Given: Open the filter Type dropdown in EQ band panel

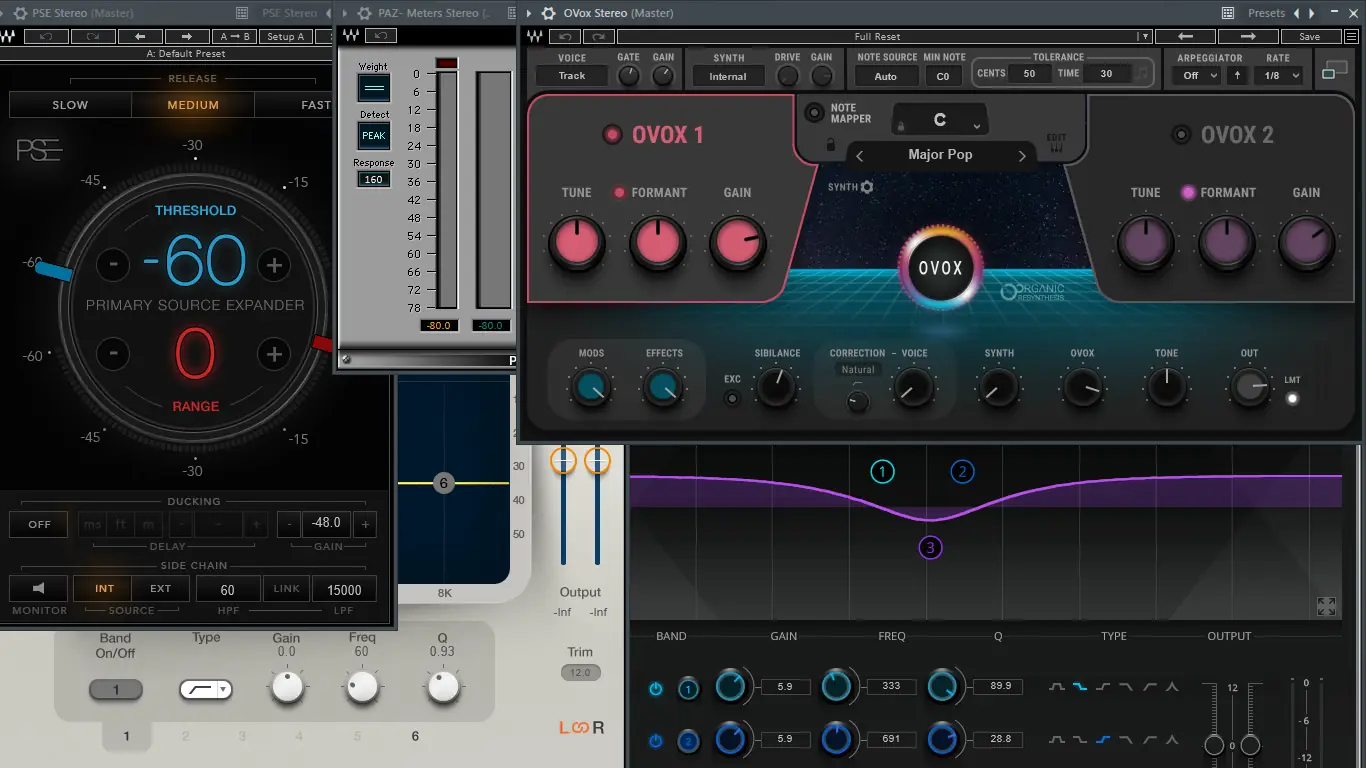Looking at the screenshot, I should [x=206, y=689].
